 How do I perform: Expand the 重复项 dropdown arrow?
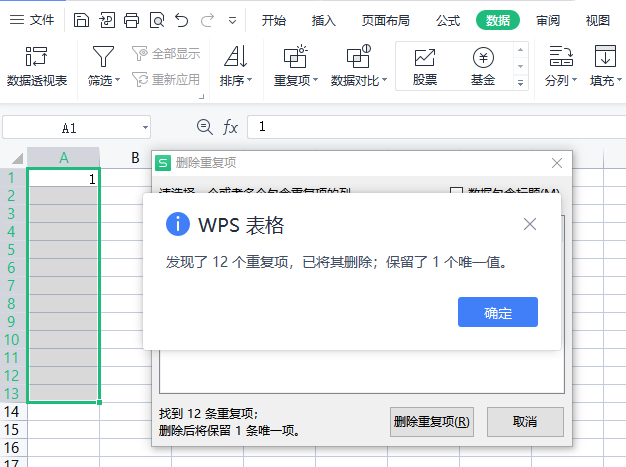(x=315, y=80)
